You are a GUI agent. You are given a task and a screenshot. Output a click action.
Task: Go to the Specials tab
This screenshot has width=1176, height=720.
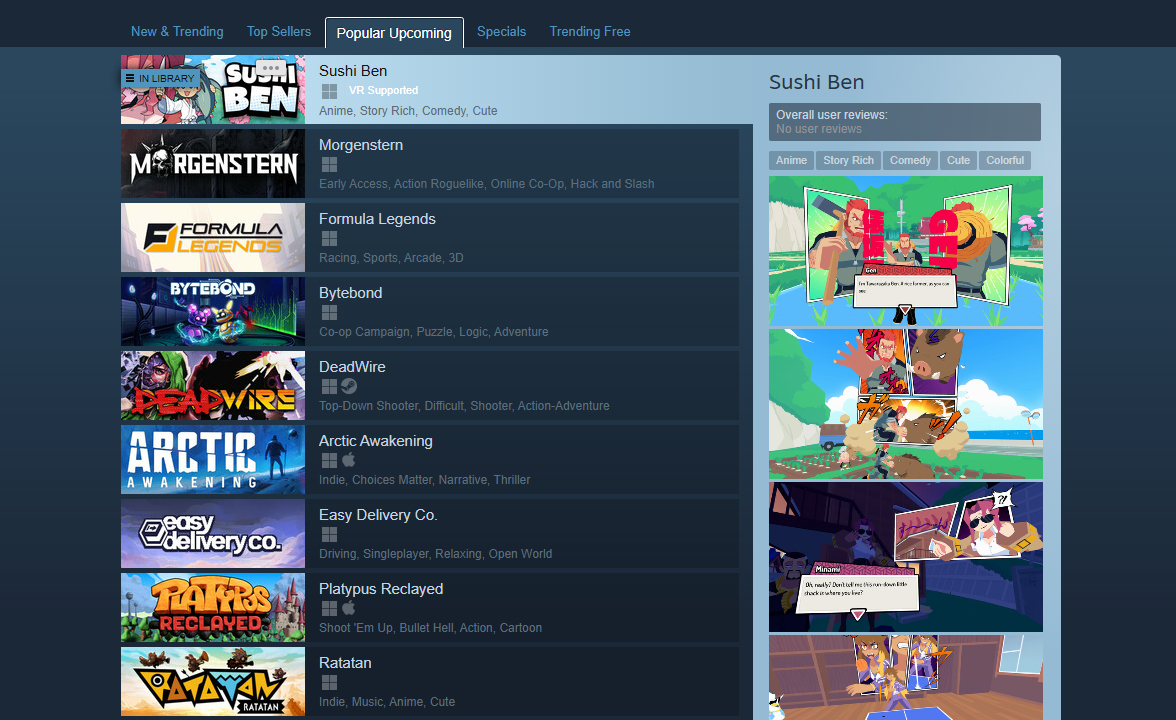501,31
